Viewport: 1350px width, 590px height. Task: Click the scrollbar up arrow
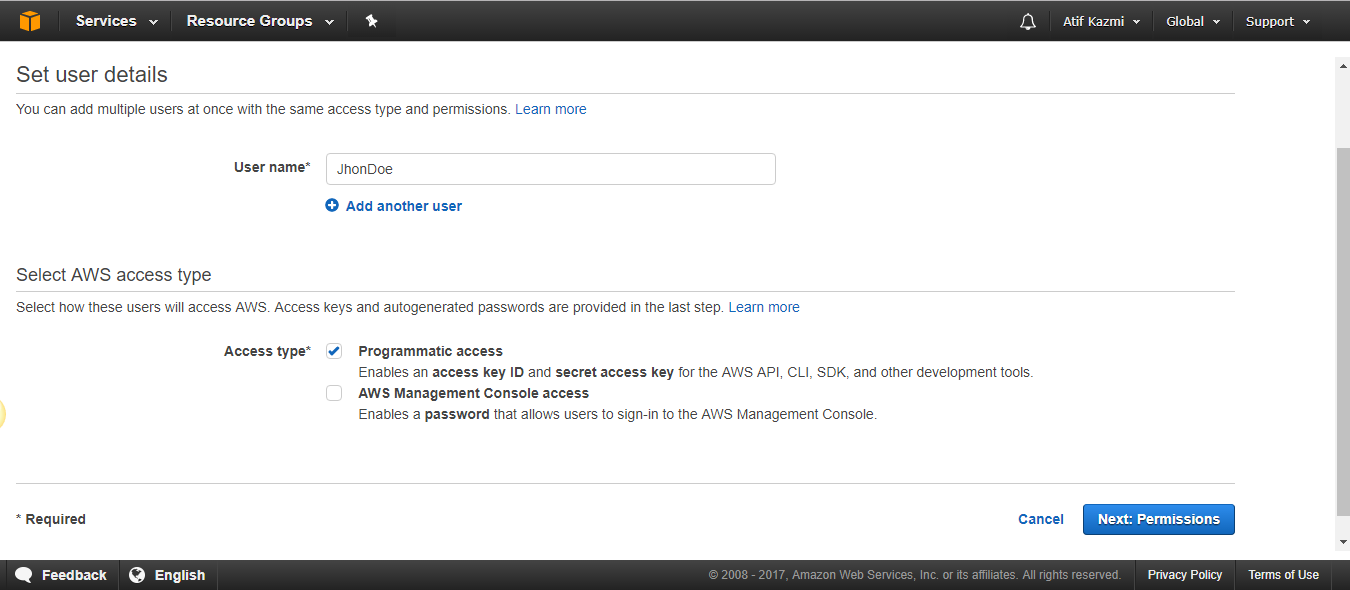click(1342, 66)
